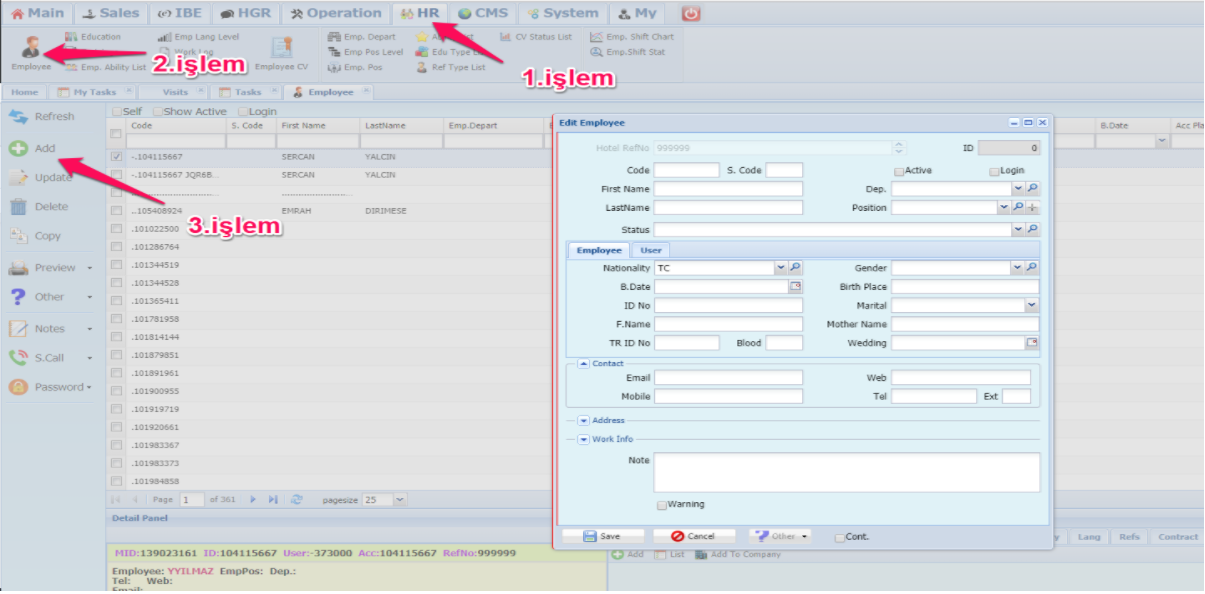1205x594 pixels.
Task: Refresh the employee list from sidebar
Action: [x=42, y=117]
